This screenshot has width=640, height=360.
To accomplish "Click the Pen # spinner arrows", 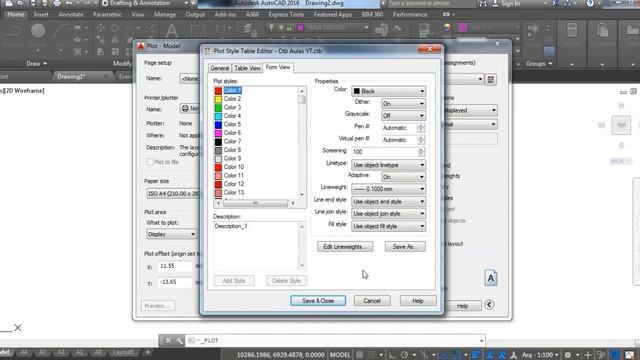I will (421, 128).
